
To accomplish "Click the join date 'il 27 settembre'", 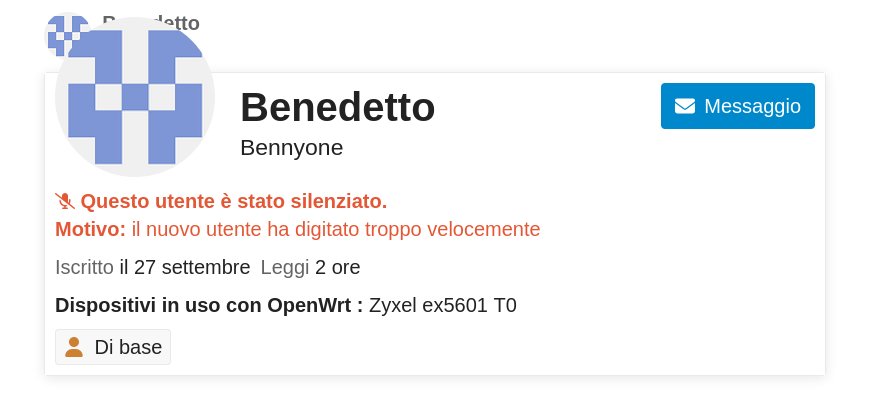I will [x=184, y=267].
